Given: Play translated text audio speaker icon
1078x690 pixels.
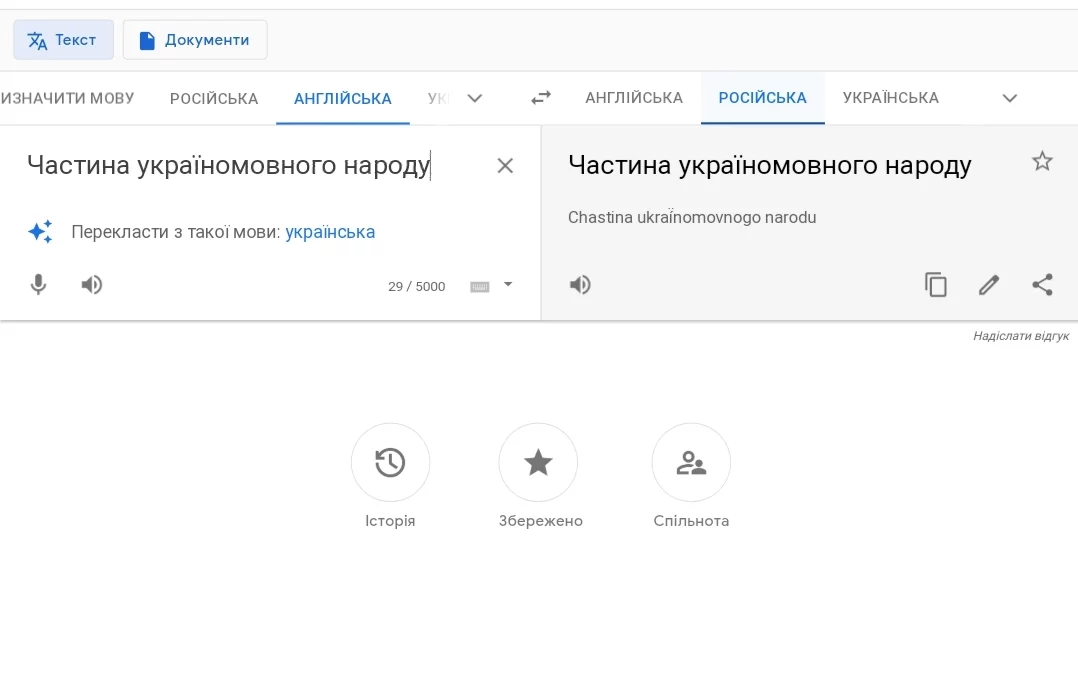Looking at the screenshot, I should click(580, 285).
